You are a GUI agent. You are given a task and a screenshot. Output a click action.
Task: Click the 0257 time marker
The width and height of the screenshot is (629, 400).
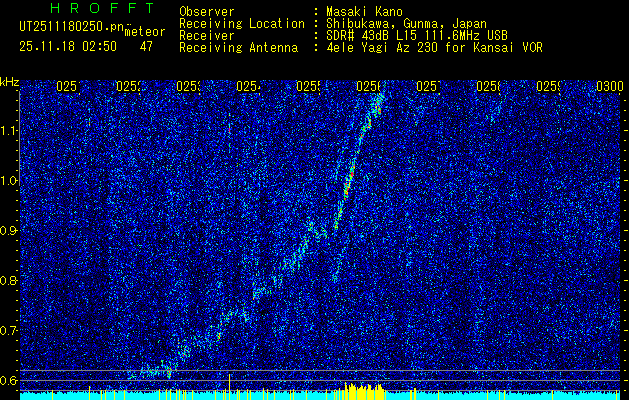[428, 86]
